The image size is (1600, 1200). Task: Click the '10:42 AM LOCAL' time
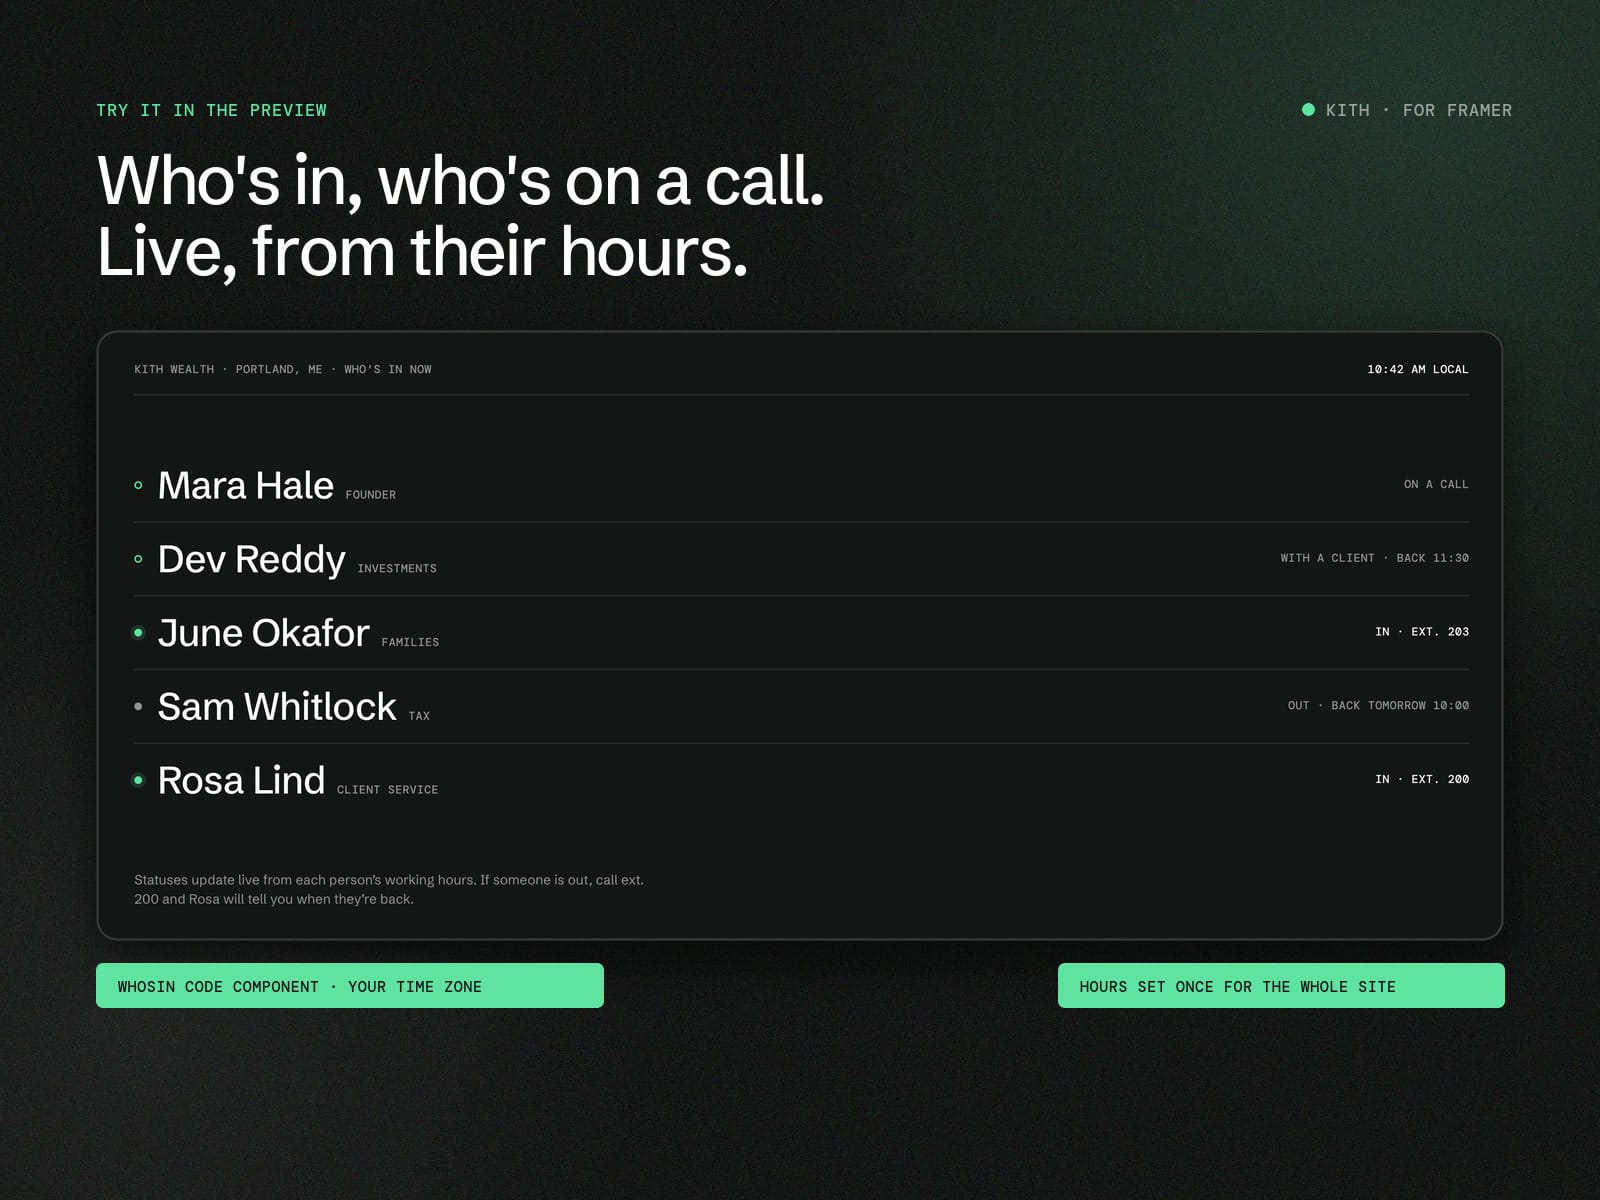(1418, 369)
